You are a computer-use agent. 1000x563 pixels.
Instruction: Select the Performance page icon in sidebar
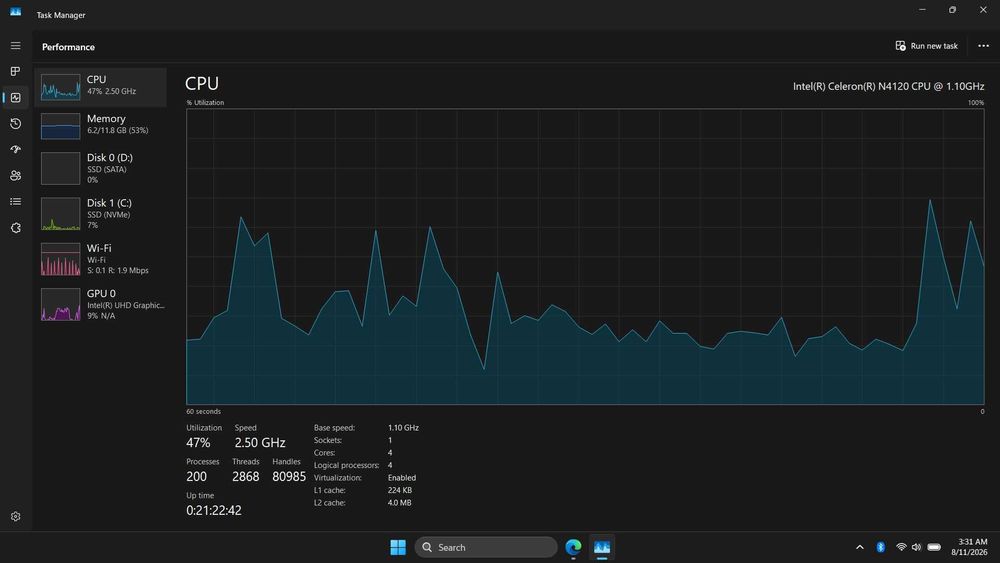[x=15, y=98]
